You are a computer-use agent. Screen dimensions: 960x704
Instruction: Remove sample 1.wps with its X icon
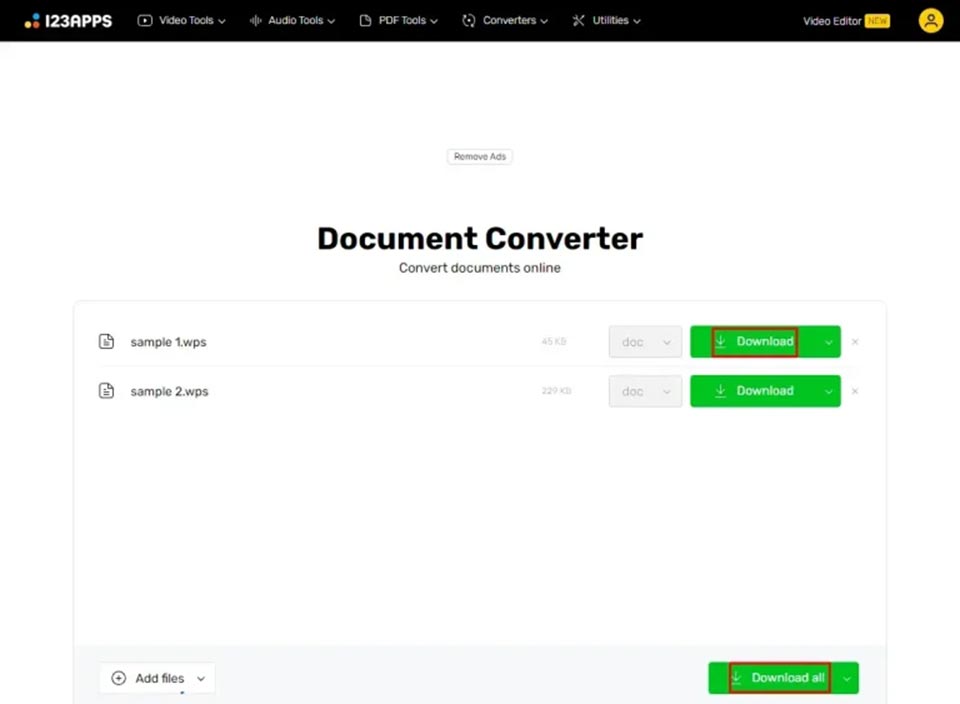[855, 342]
